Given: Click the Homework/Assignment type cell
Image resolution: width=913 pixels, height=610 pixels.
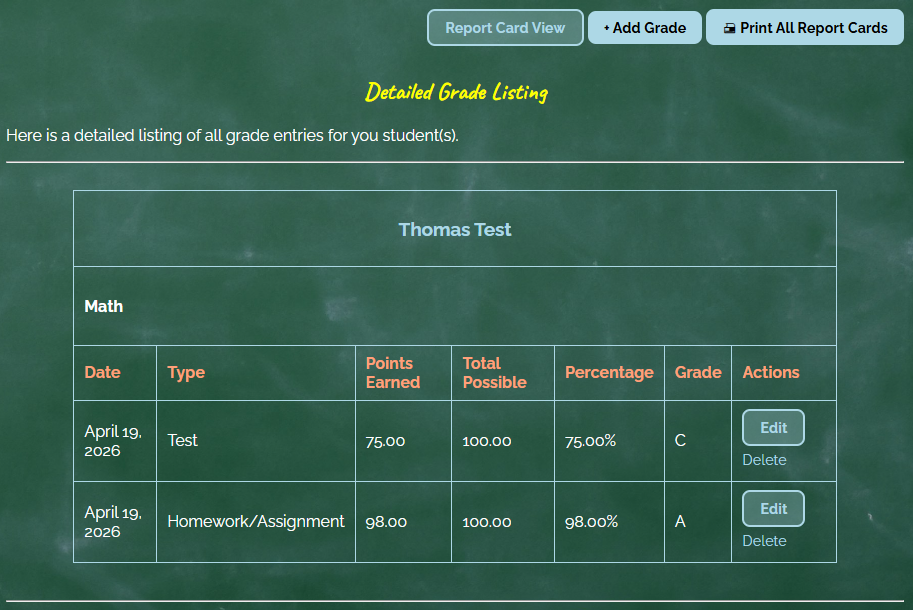Looking at the screenshot, I should [x=256, y=522].
